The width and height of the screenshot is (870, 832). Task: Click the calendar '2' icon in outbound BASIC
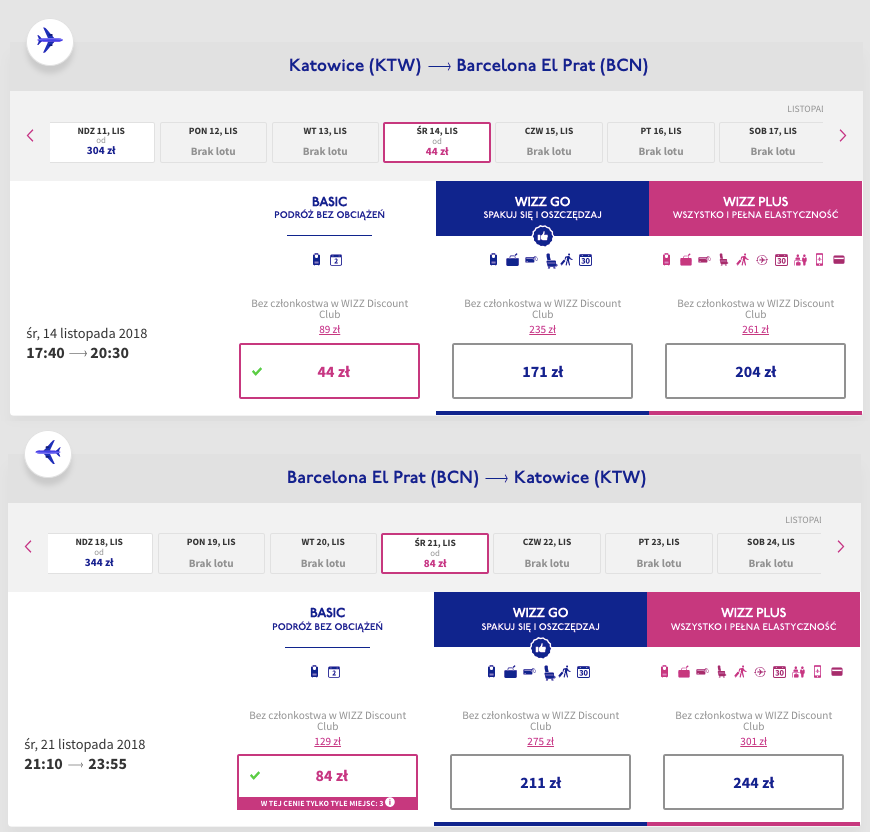coord(336,260)
